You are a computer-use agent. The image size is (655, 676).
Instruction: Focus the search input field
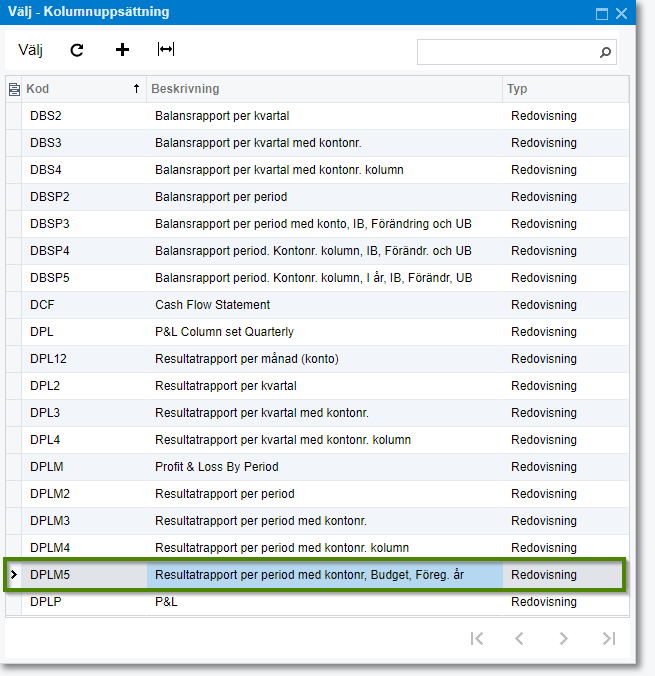click(506, 52)
